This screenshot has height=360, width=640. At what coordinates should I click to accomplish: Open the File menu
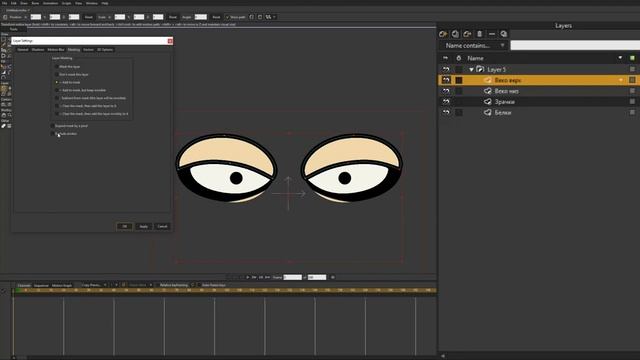pyautogui.click(x=4, y=3)
